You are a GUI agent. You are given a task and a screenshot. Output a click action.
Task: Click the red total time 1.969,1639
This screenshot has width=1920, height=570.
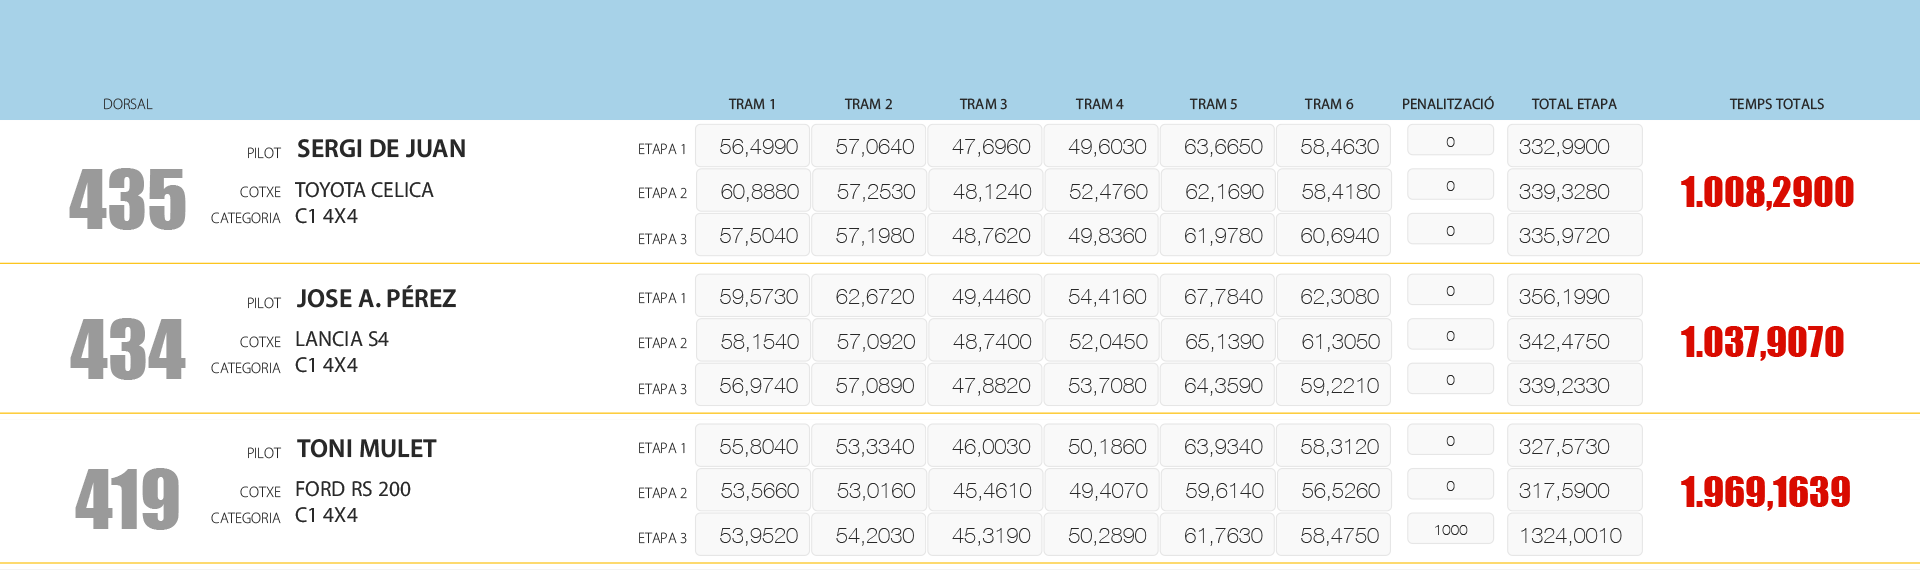1765,492
